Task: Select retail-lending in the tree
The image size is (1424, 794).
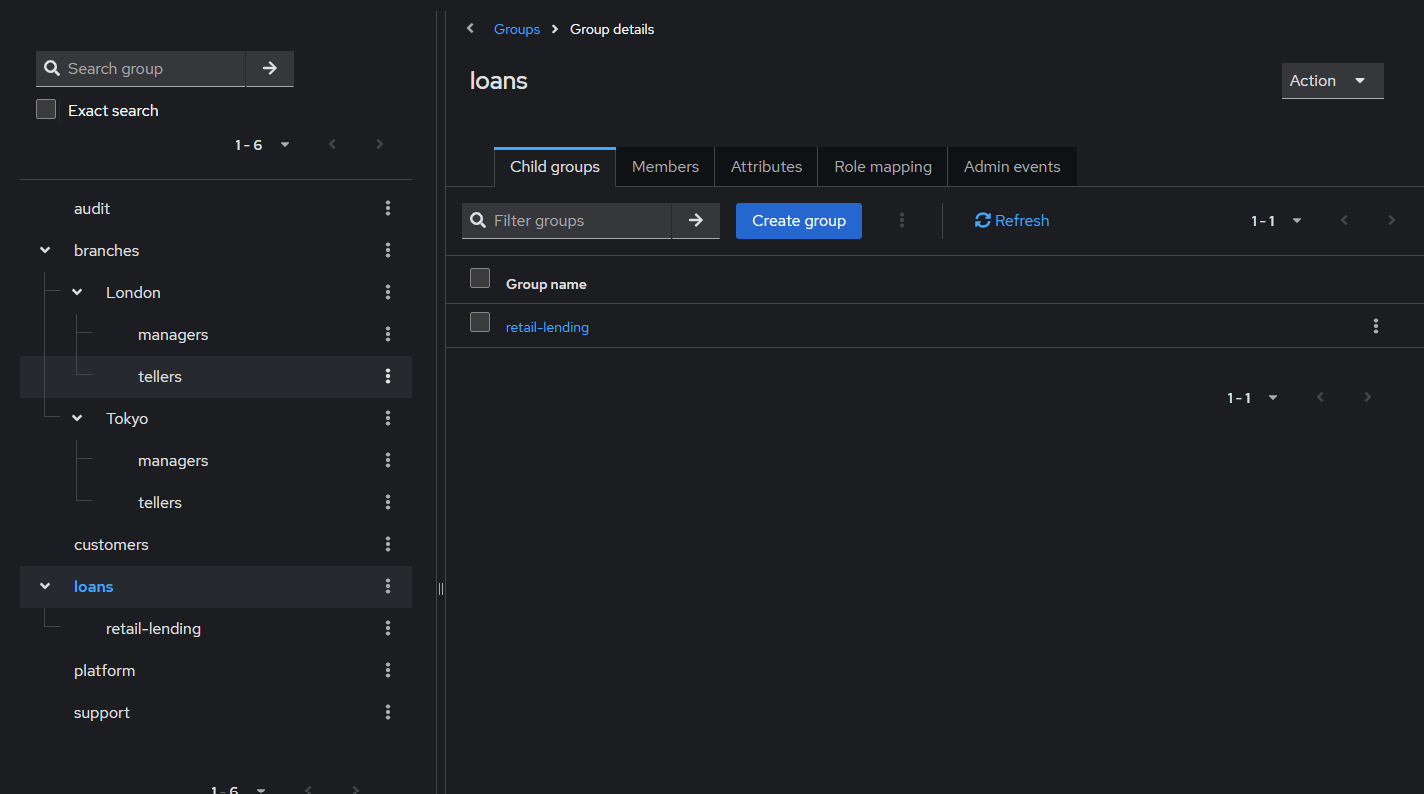Action: [x=153, y=628]
